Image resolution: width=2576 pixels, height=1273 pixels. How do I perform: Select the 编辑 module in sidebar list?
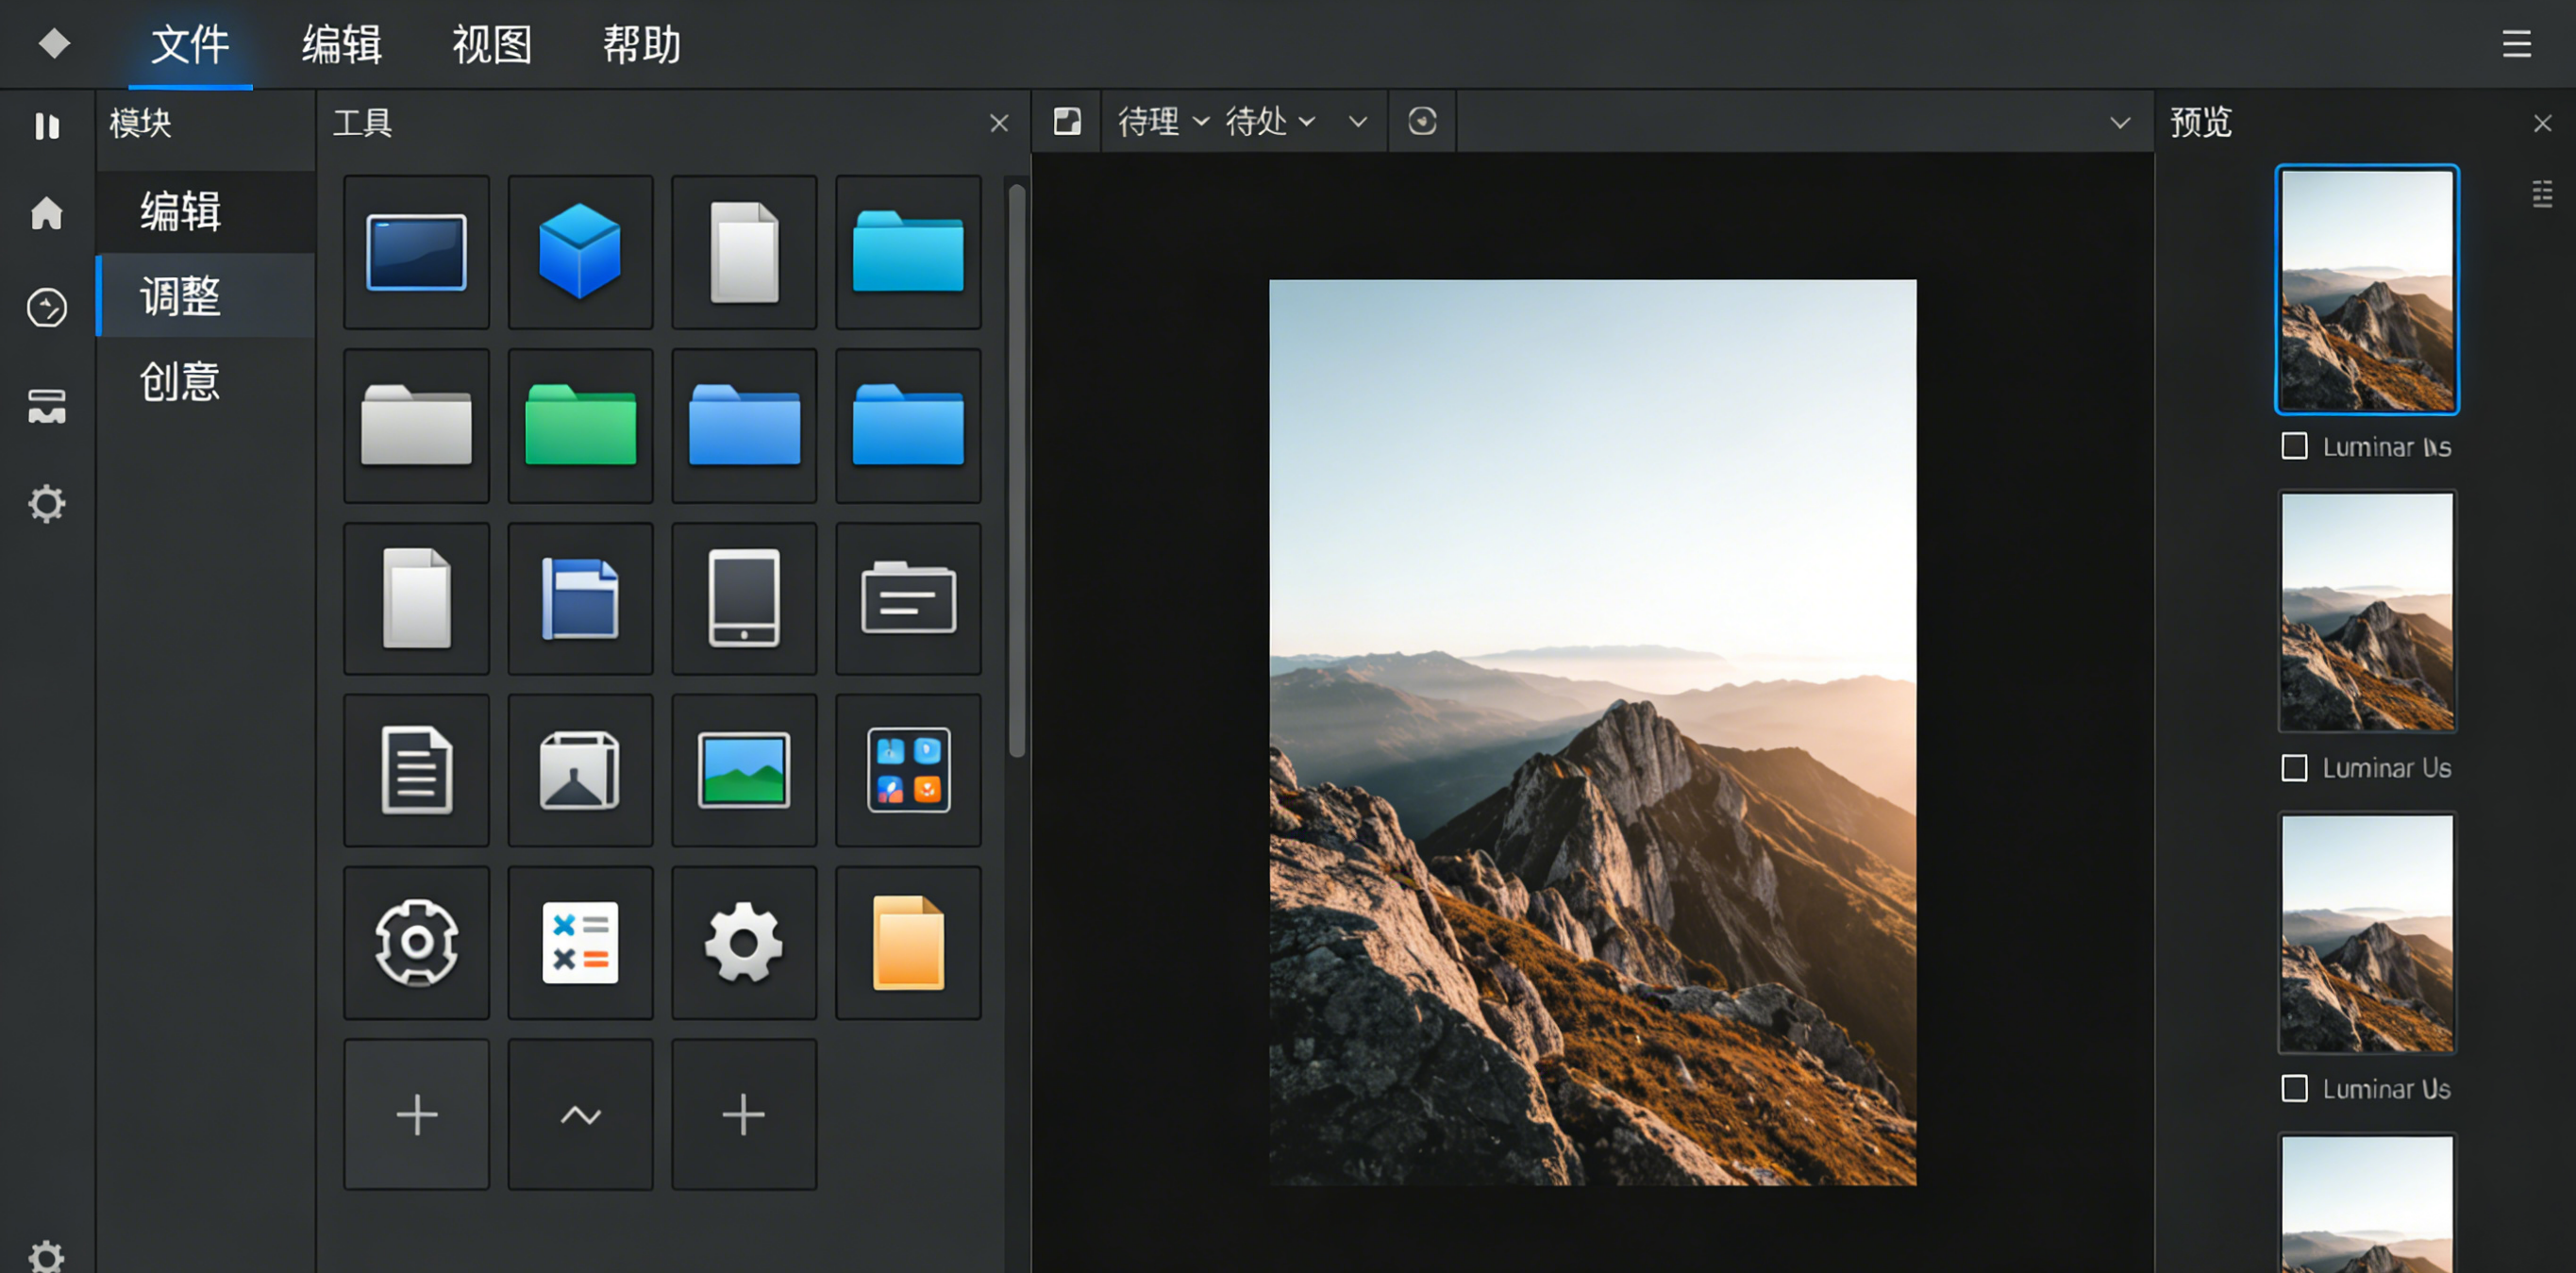pyautogui.click(x=180, y=211)
